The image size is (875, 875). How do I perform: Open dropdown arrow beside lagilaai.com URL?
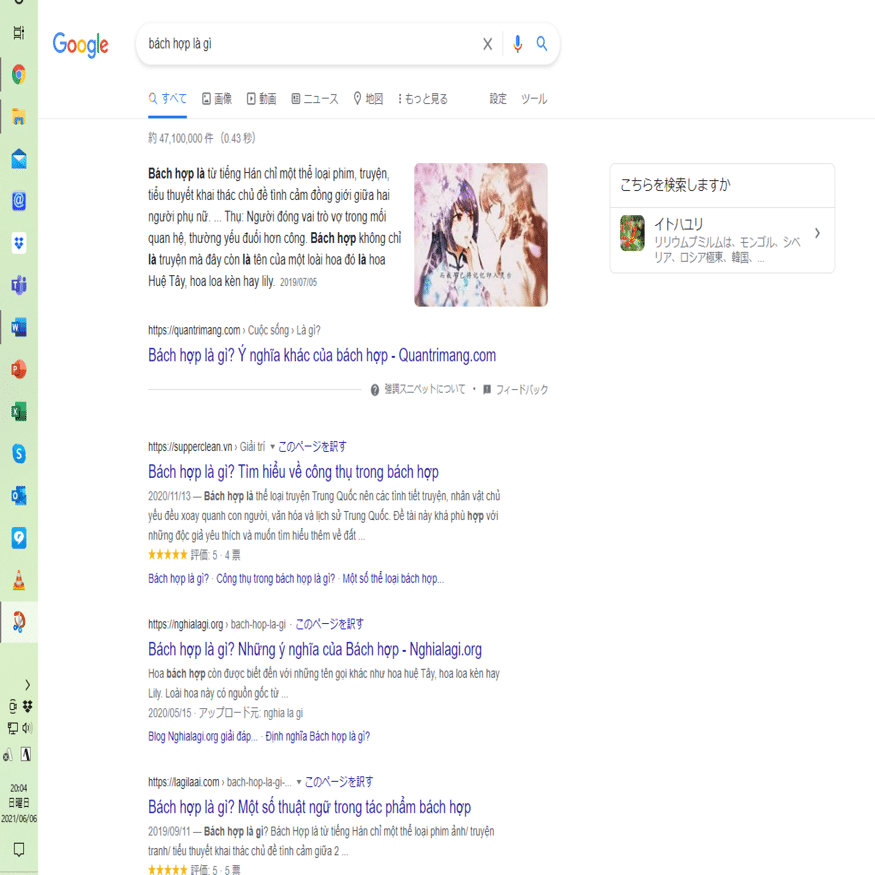click(299, 782)
